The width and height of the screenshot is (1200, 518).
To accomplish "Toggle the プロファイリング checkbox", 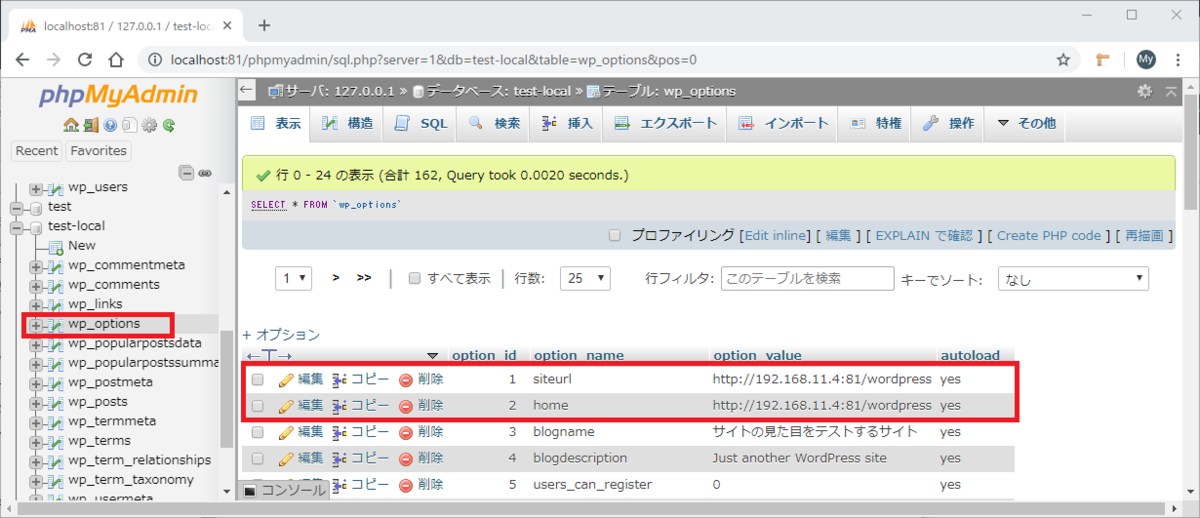I will 616,236.
